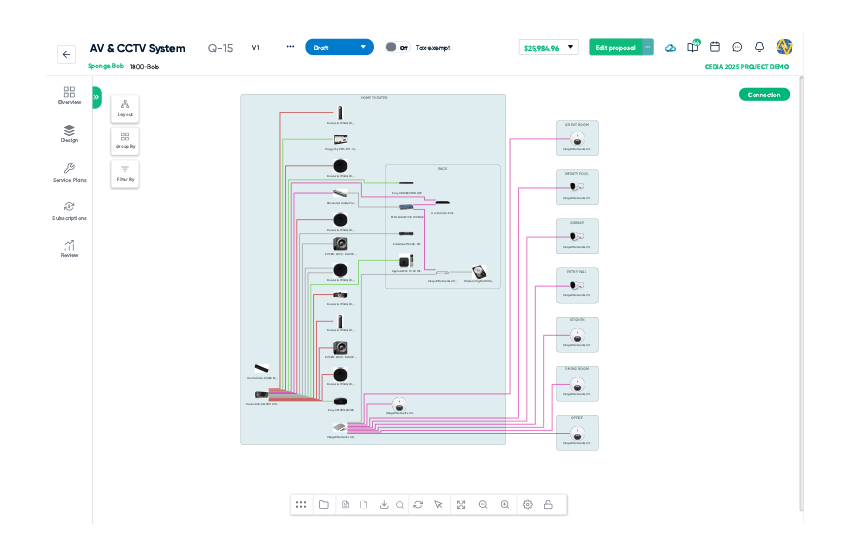This screenshot has height=550, width=850.
Task: Click the notifications bell icon
Action: point(759,47)
